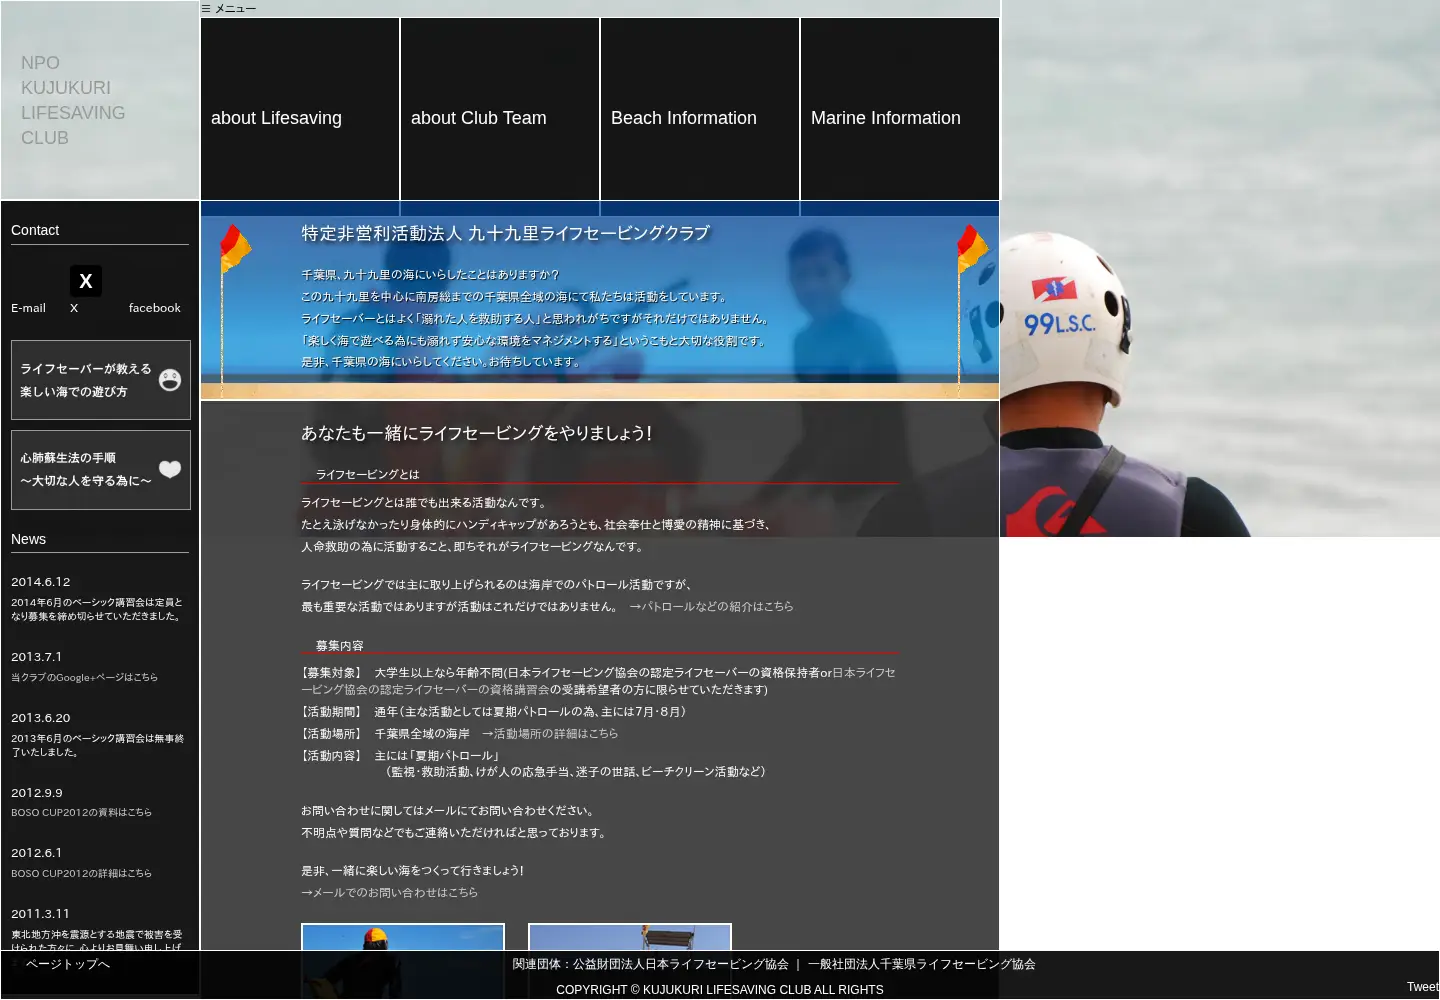Open the 公益財団法人日本ライフセービング協会 footer link
The width and height of the screenshot is (1440, 1000).
(680, 964)
